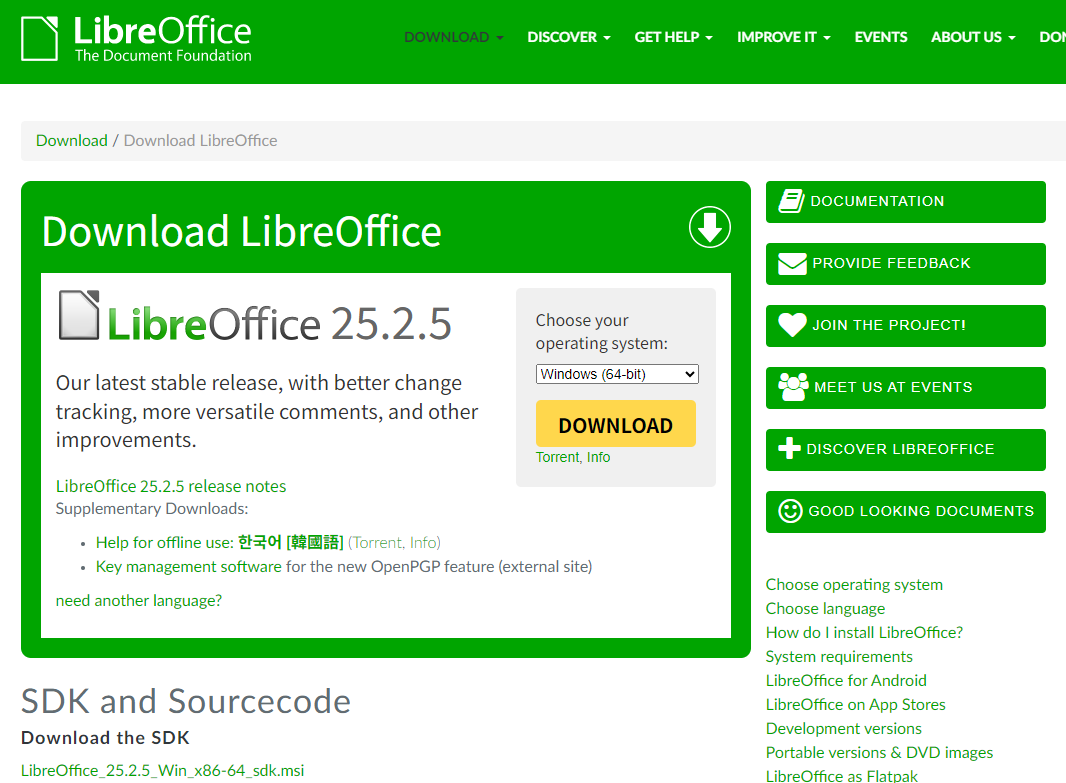Open the Download menu in navigation
Viewport: 1066px width, 783px height.
[453, 37]
